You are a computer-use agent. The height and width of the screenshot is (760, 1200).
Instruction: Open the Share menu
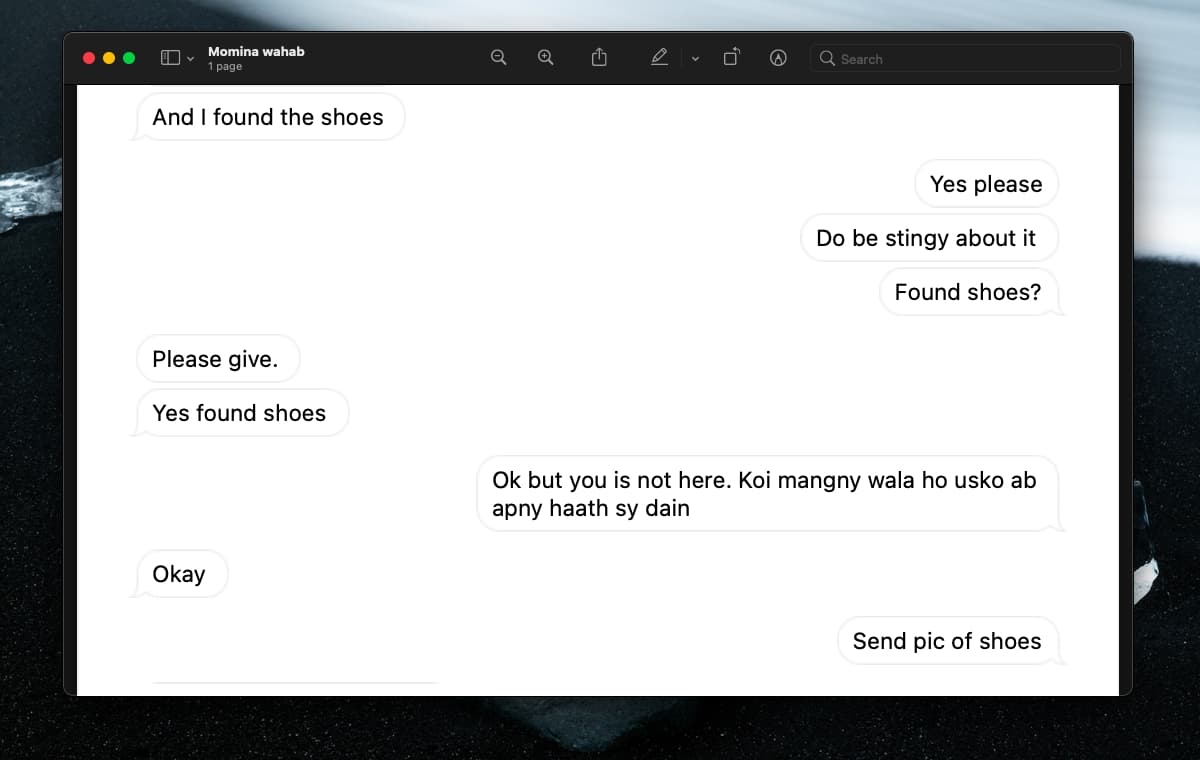[x=599, y=58]
